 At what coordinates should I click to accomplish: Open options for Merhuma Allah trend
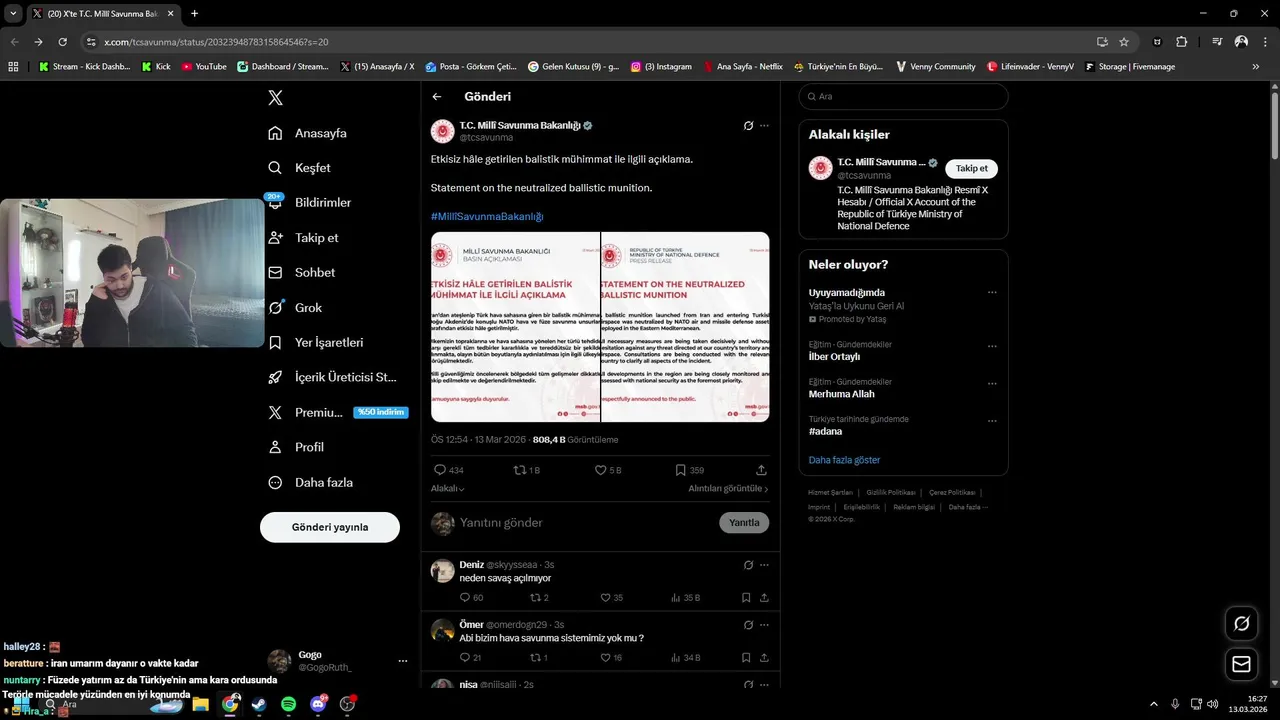pos(992,383)
